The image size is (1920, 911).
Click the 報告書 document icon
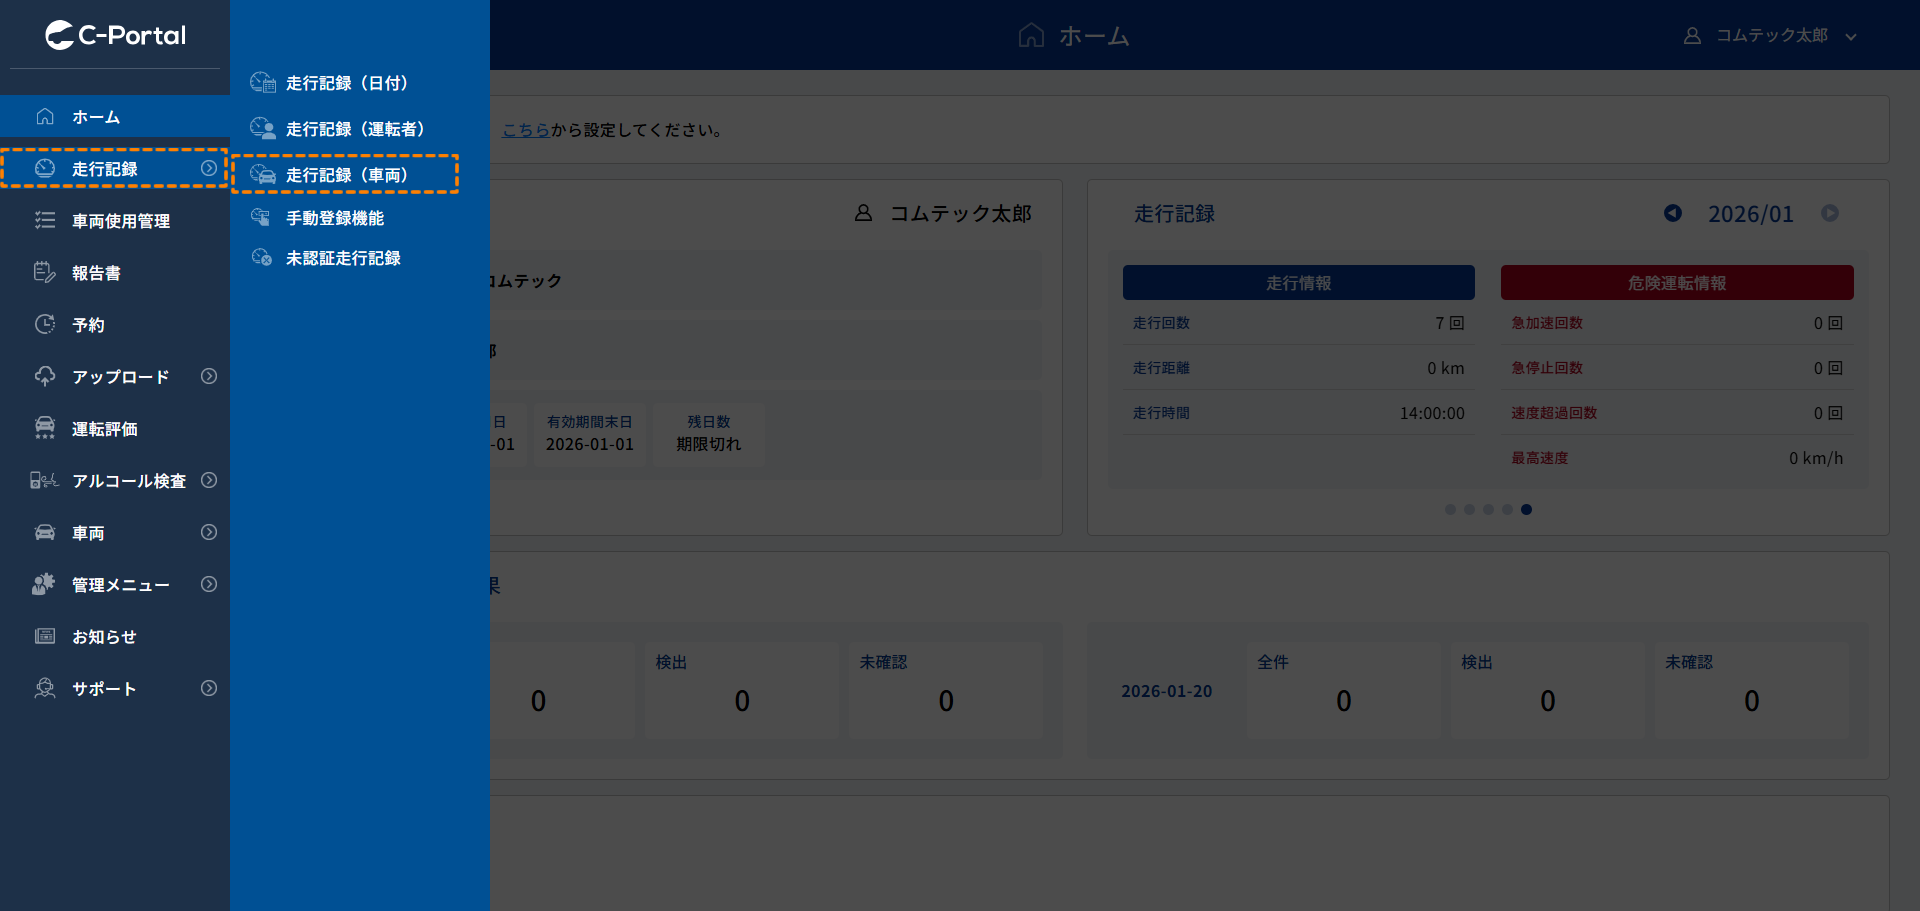[45, 273]
